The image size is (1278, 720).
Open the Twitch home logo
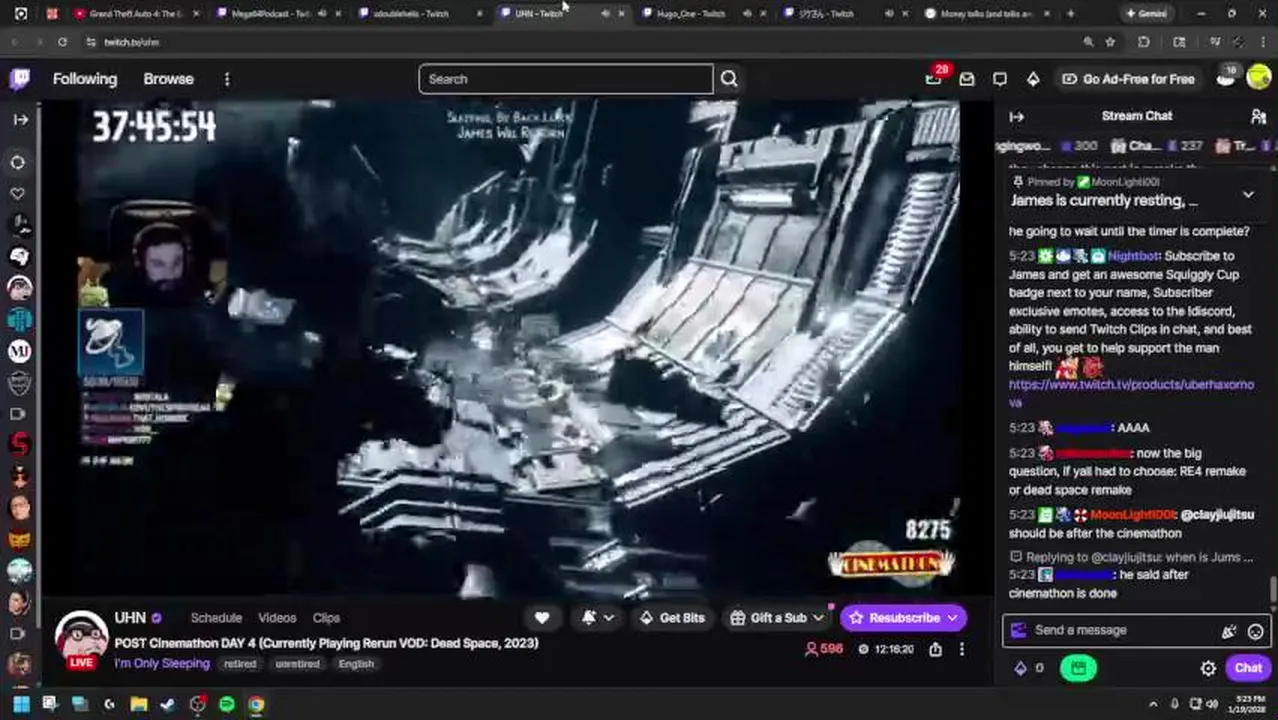tap(20, 79)
